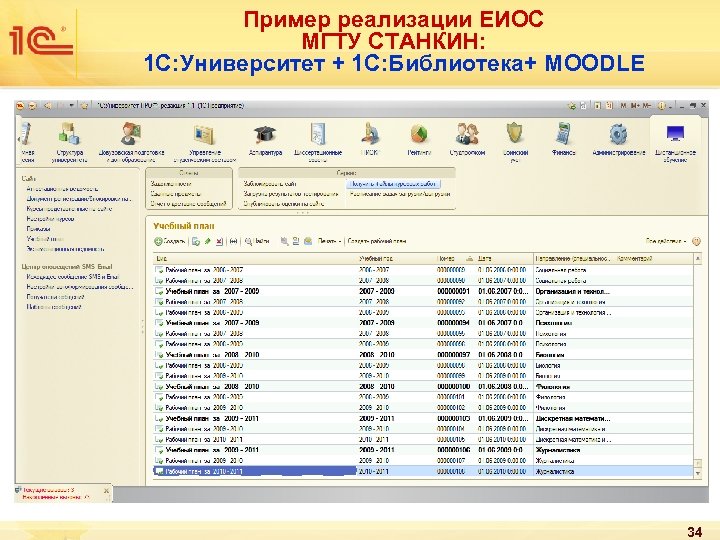720x540 pixels.
Task: Open the Студгородок section
Action: click(467, 141)
